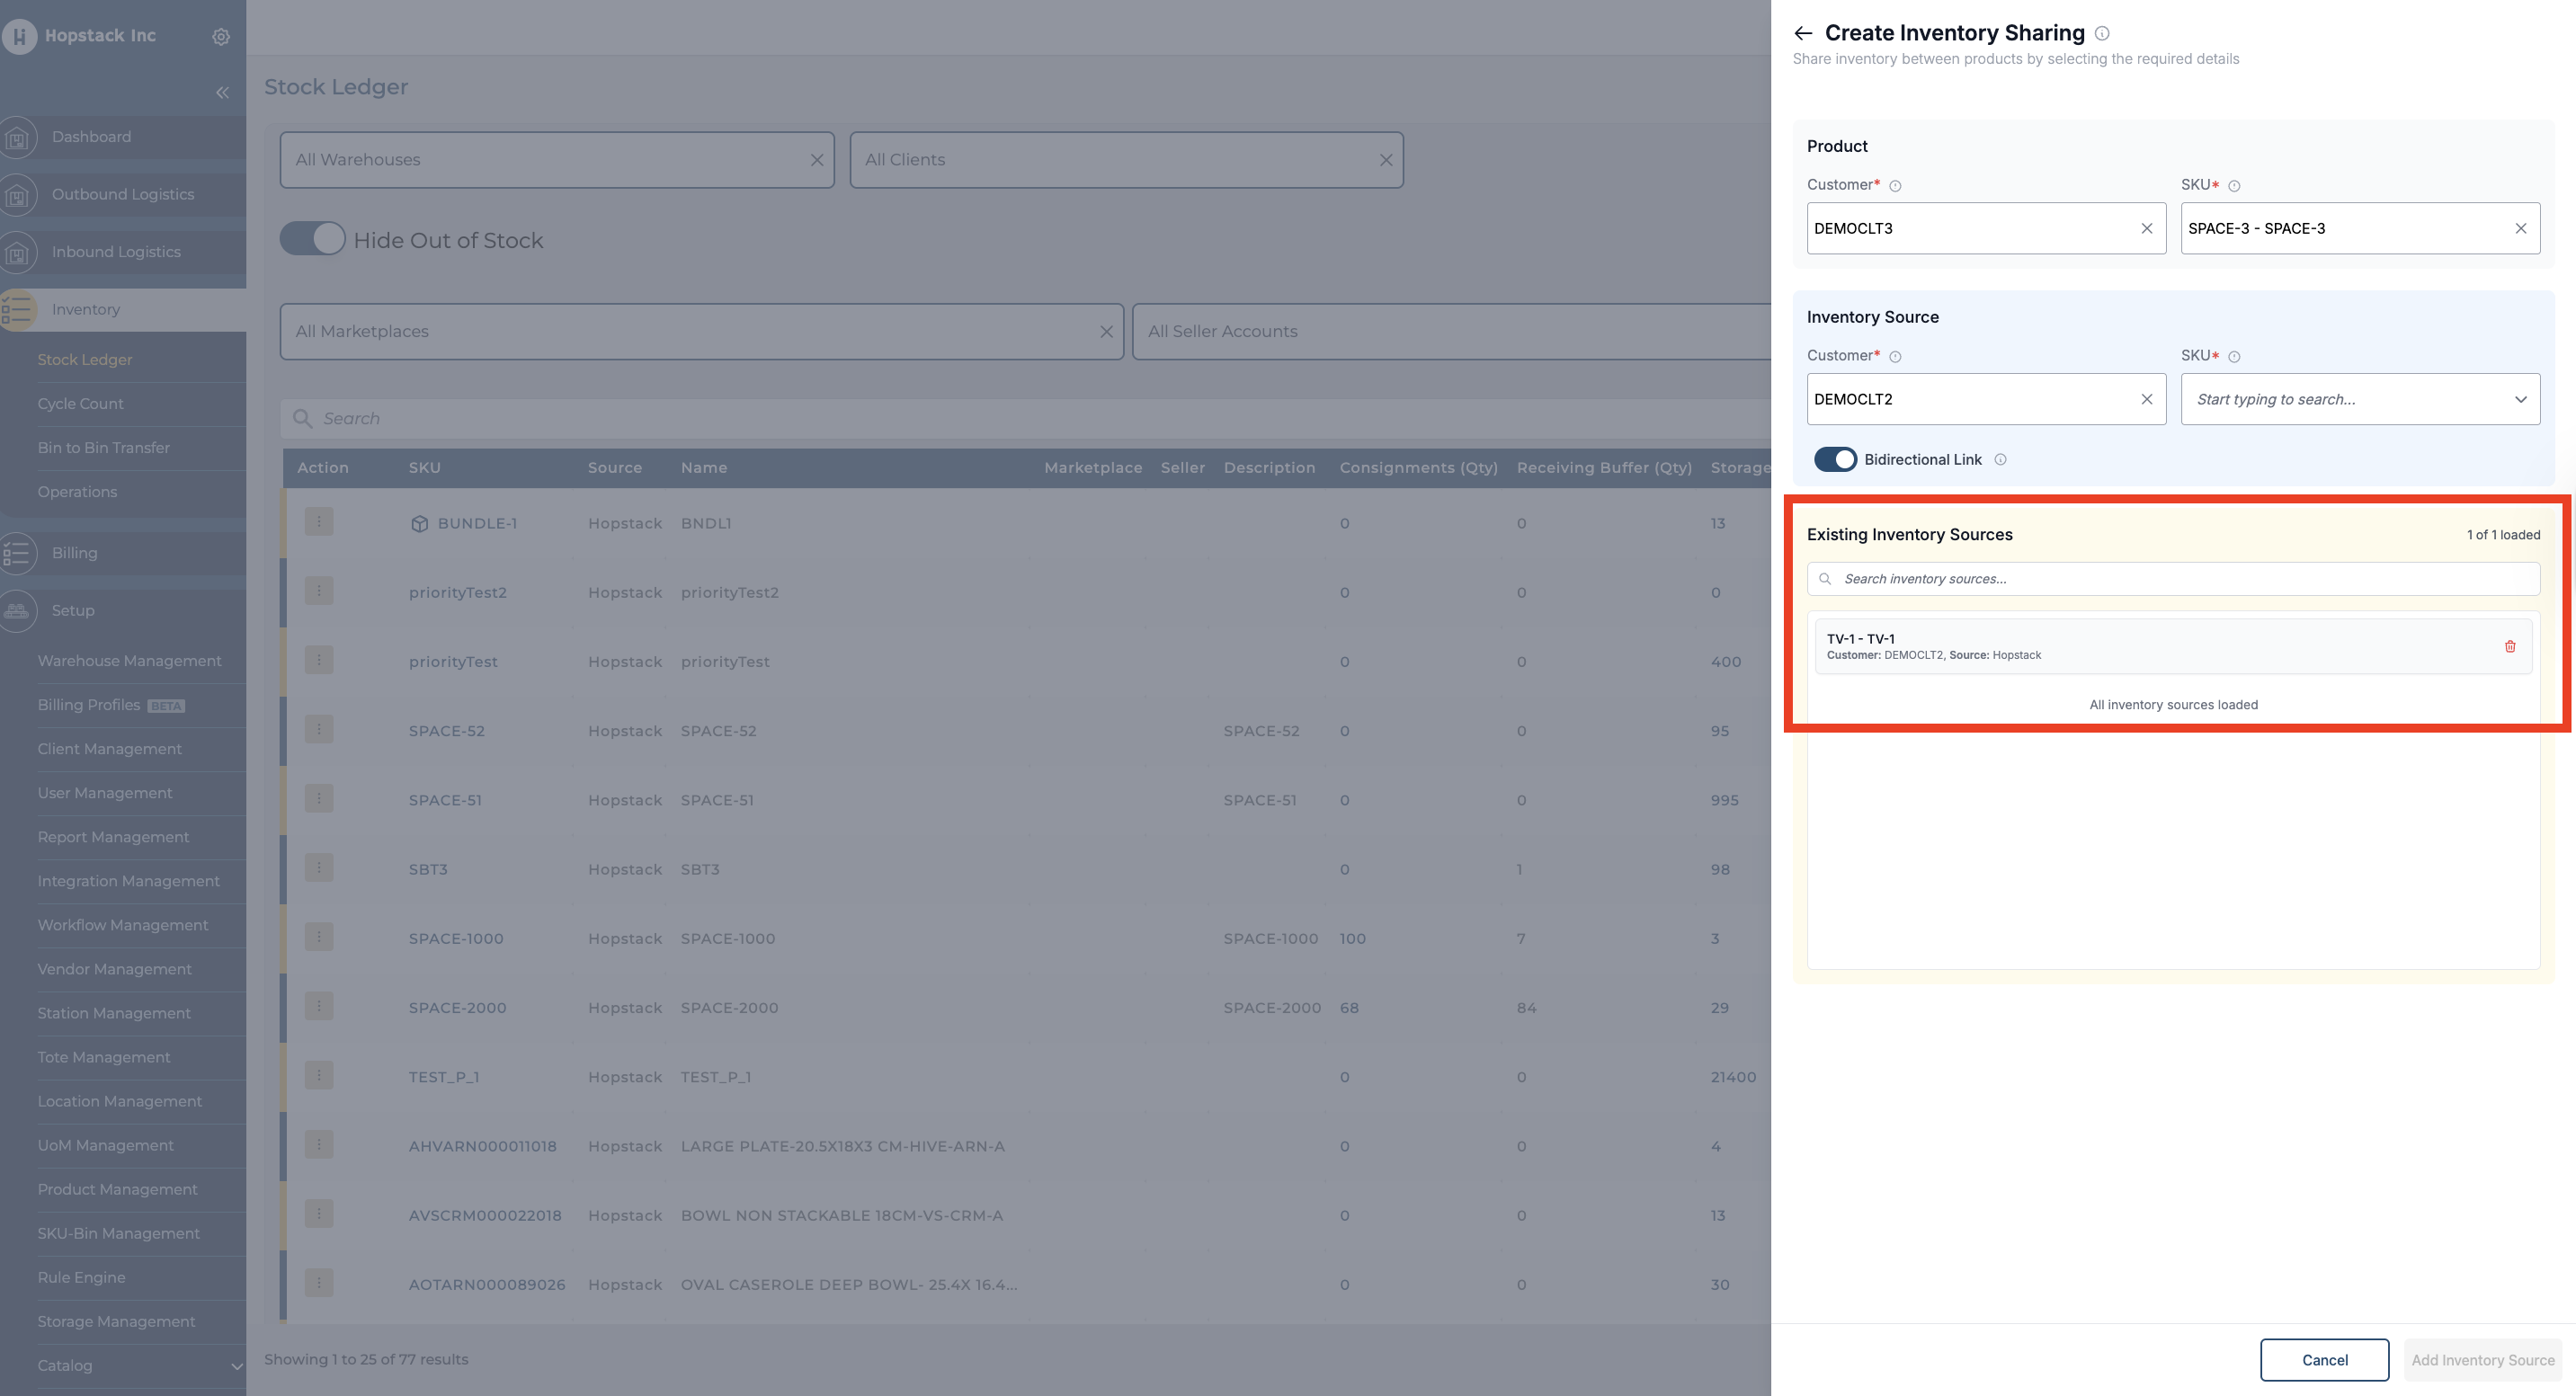Delete the TV-1 inventory source with trash icon
This screenshot has height=1396, width=2576.
click(2509, 647)
